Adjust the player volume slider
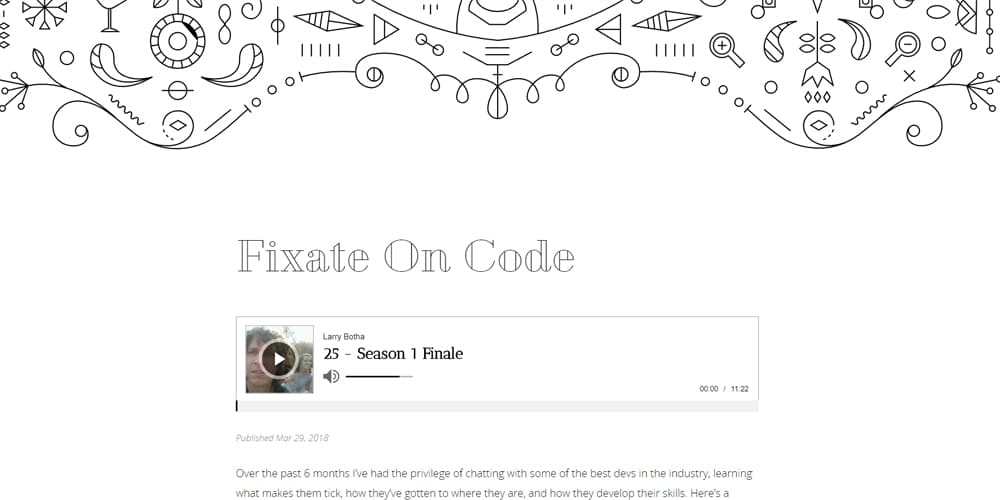The width and height of the screenshot is (1000, 500). tap(379, 376)
